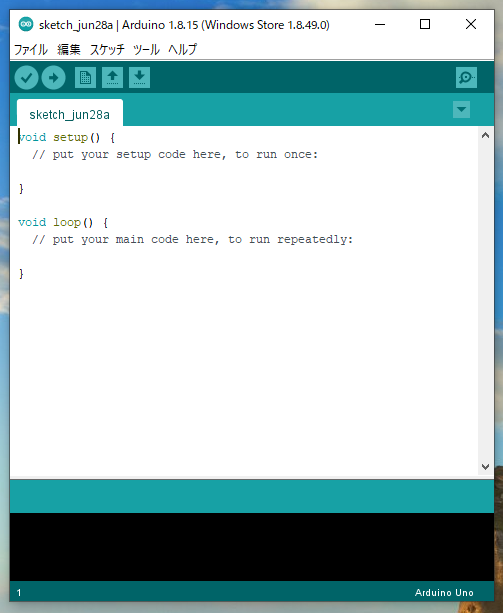503x613 pixels.
Task: Open the 編集 menu
Action: click(69, 50)
